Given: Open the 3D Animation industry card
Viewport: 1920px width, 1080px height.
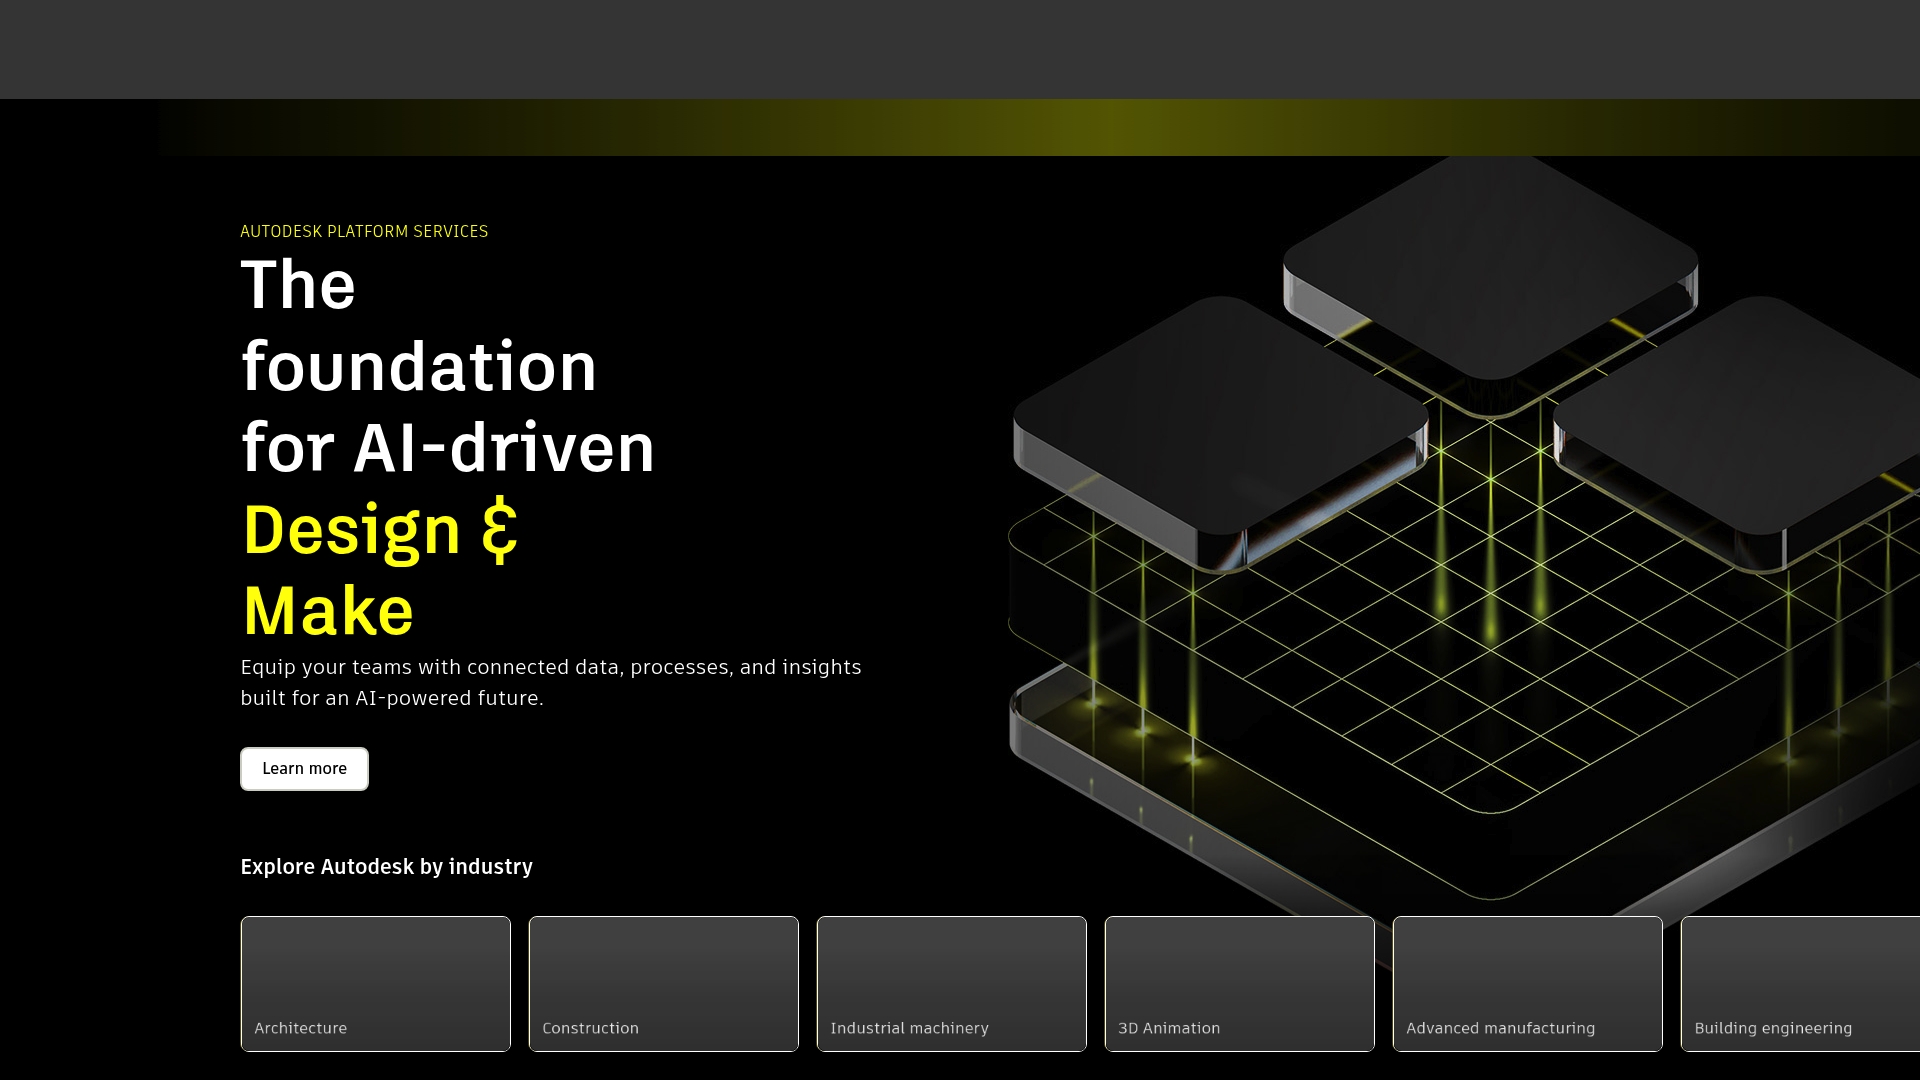Looking at the screenshot, I should click(x=1240, y=984).
